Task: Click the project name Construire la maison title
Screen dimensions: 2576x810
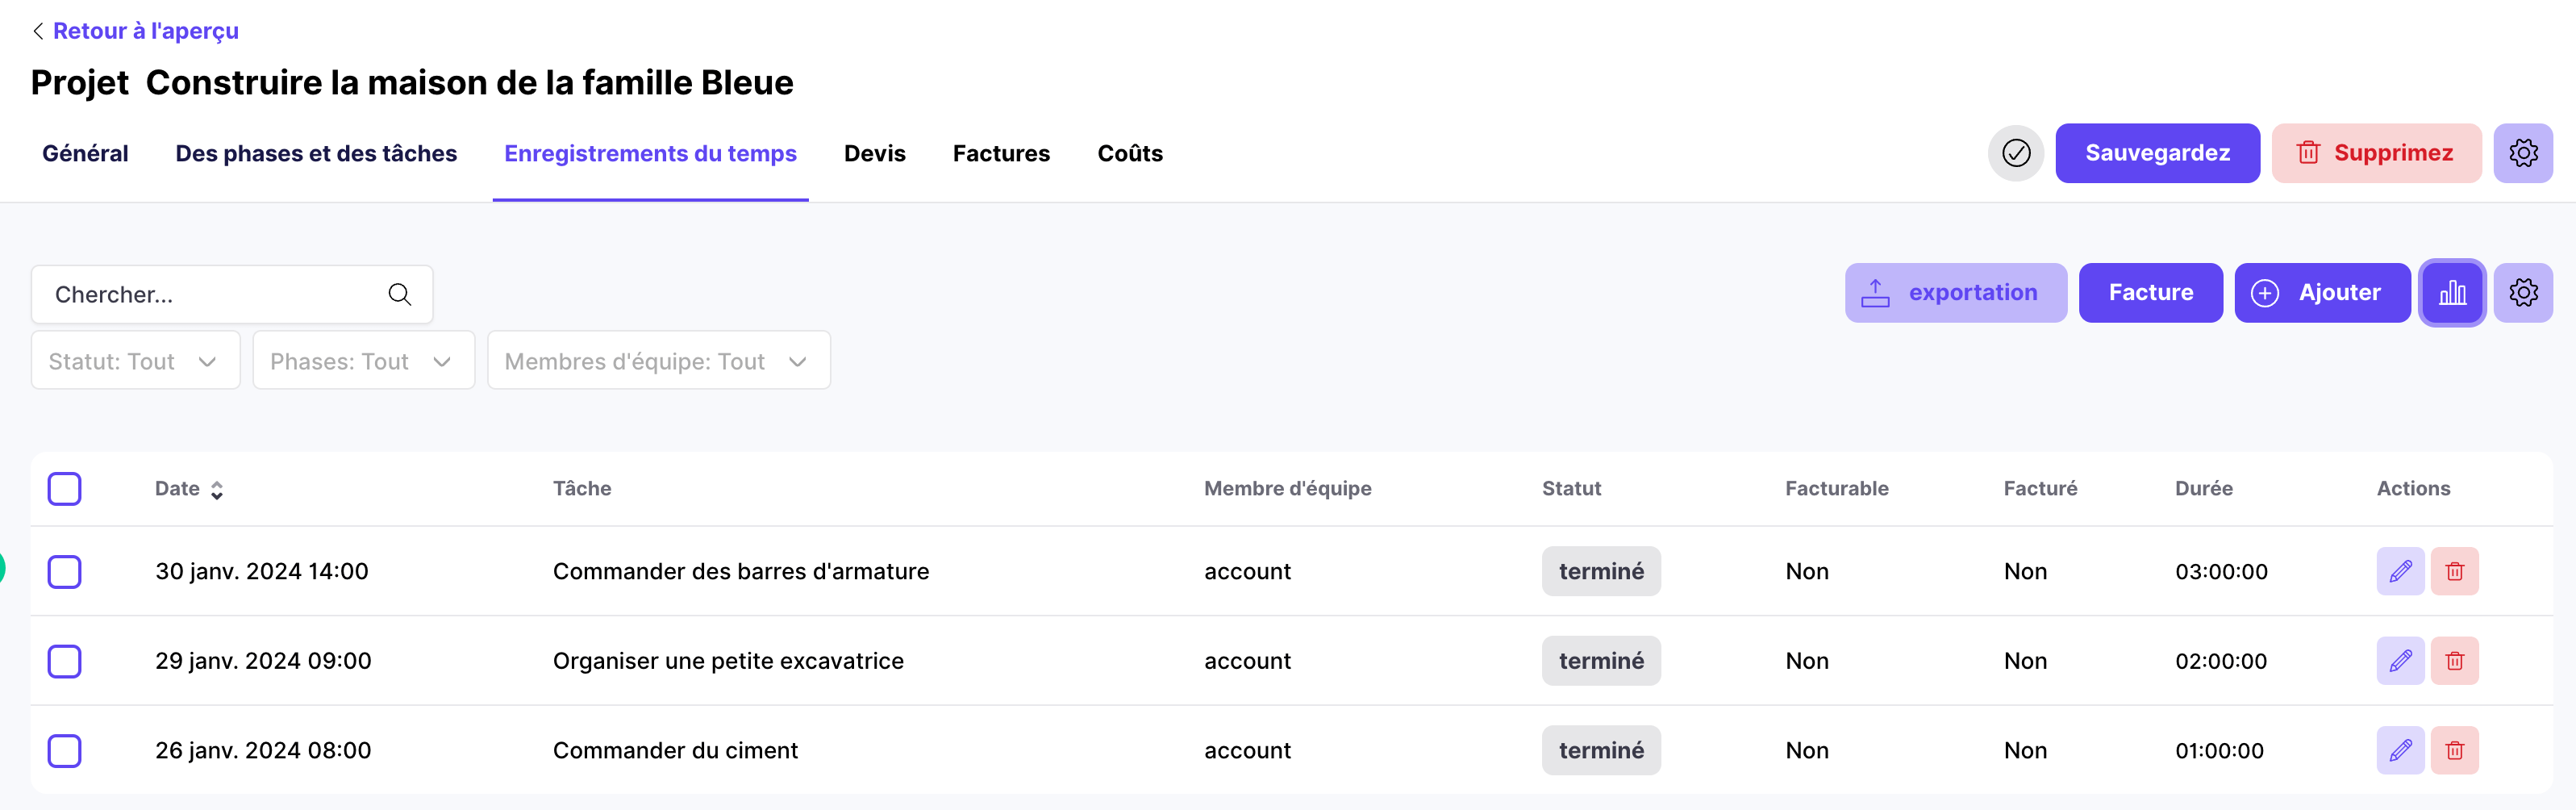Action: click(469, 82)
